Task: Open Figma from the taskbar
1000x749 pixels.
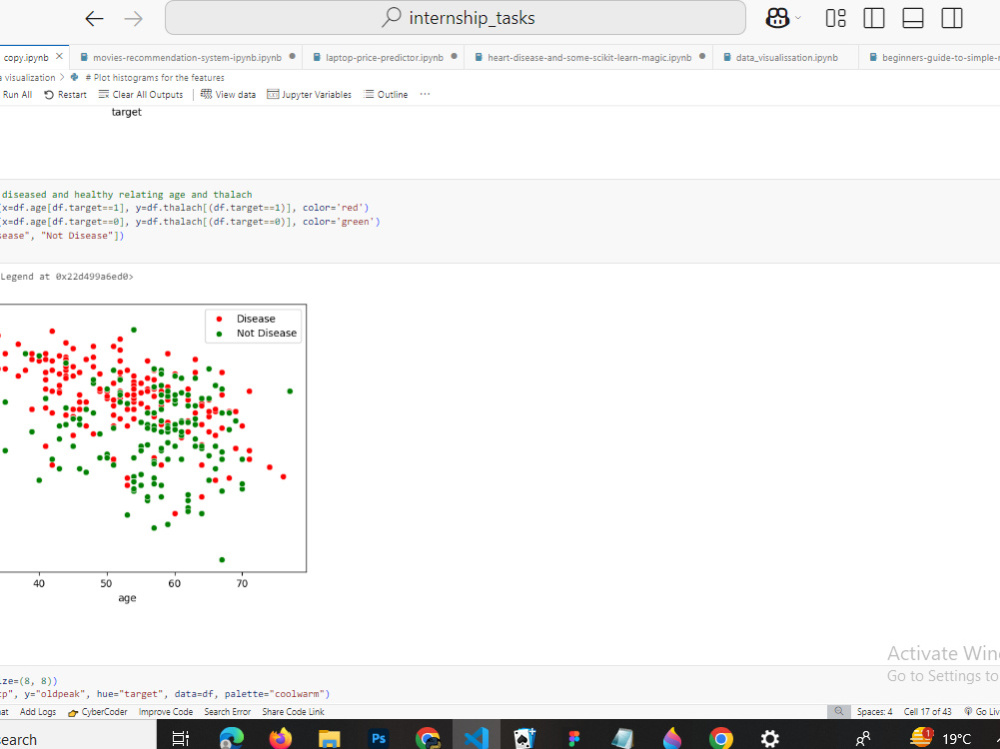Action: tap(574, 739)
